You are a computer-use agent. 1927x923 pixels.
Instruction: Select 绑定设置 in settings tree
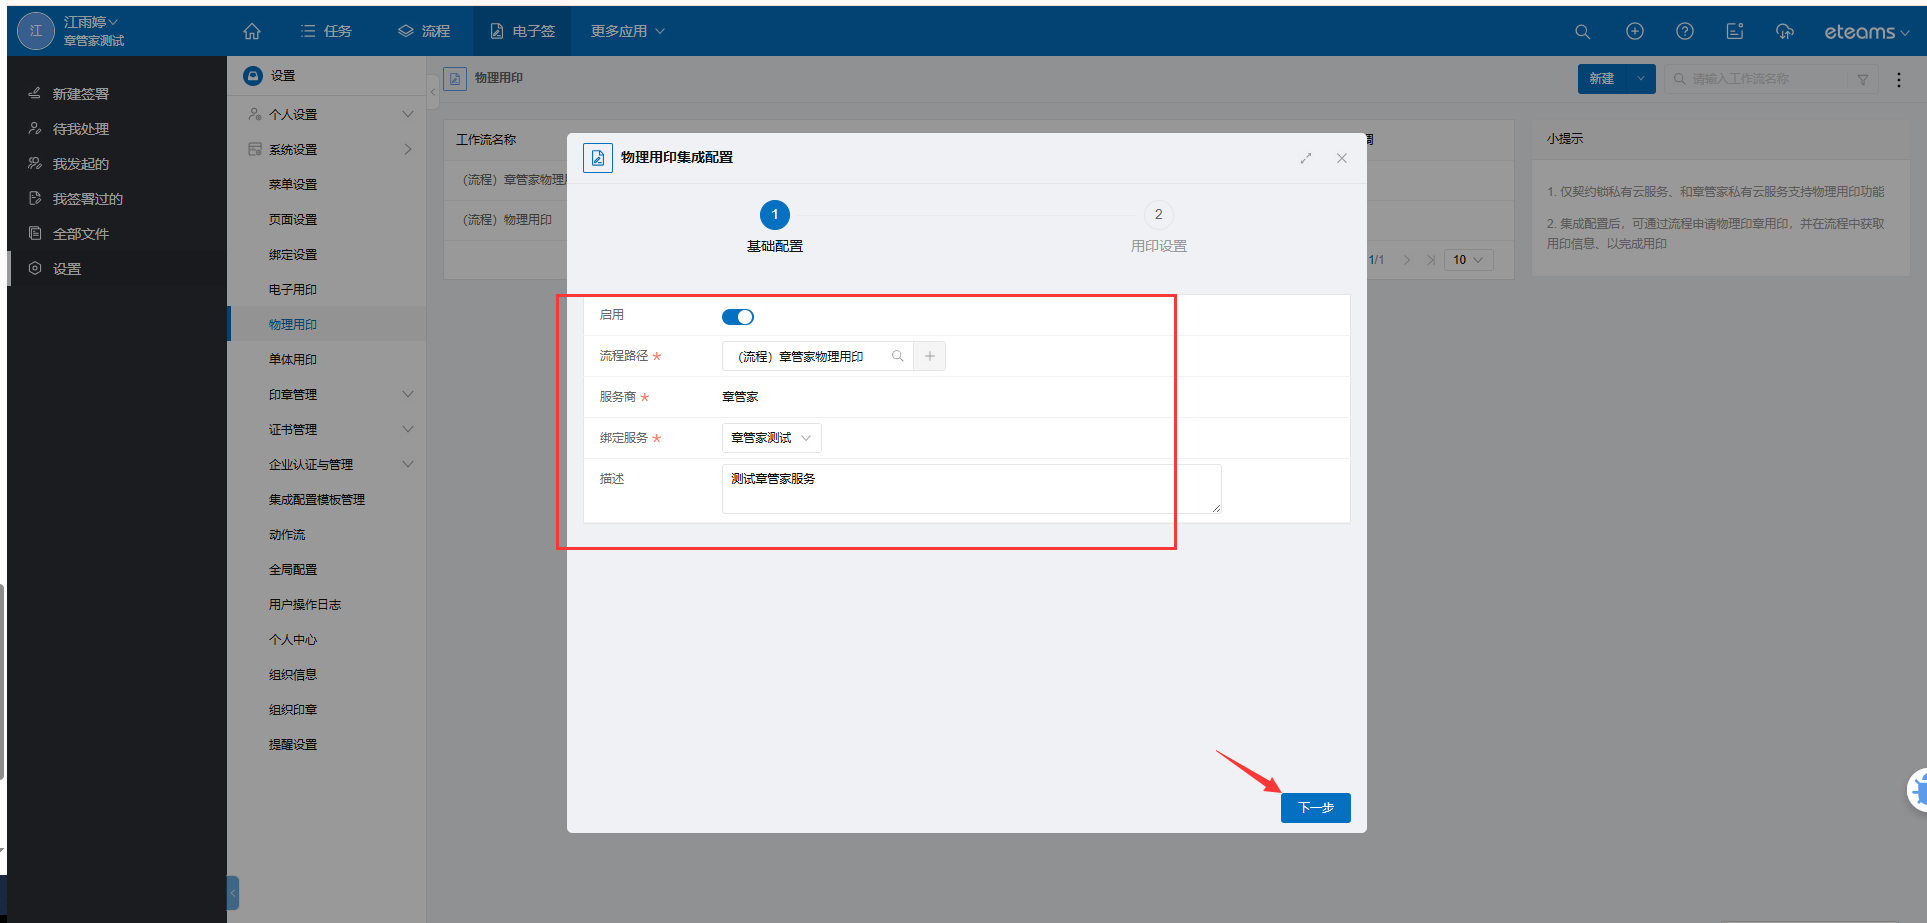tap(293, 255)
